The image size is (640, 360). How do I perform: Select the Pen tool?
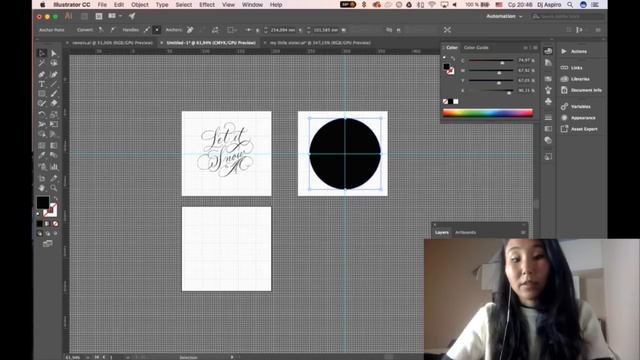[42, 74]
